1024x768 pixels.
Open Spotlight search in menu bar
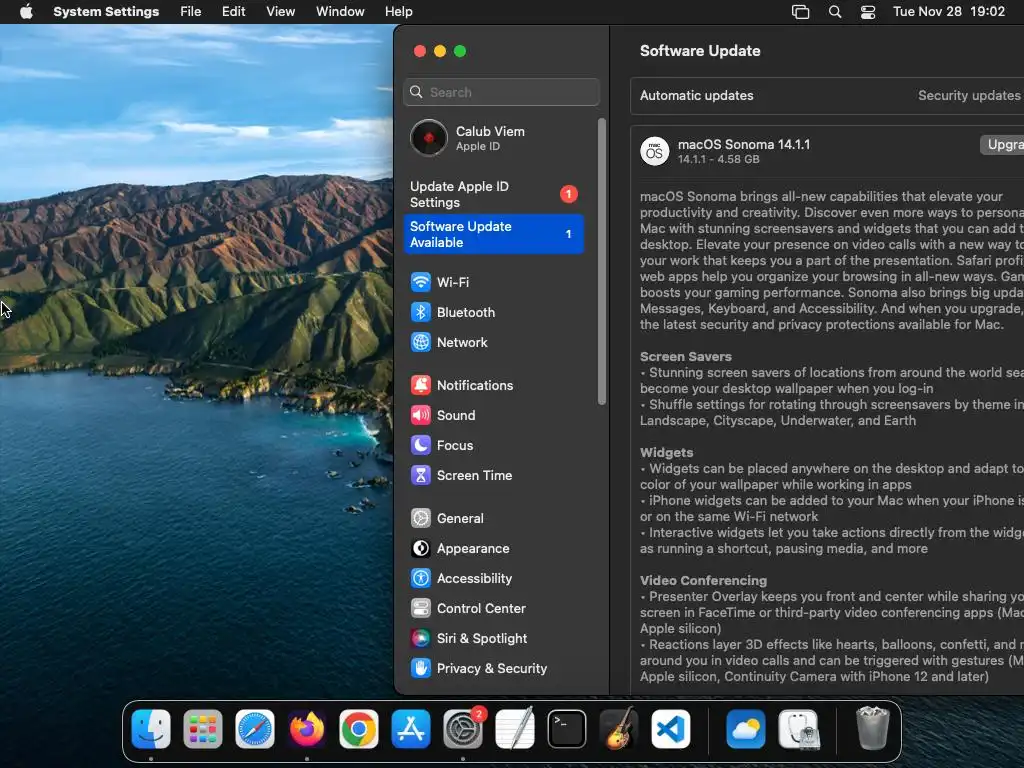click(x=835, y=12)
